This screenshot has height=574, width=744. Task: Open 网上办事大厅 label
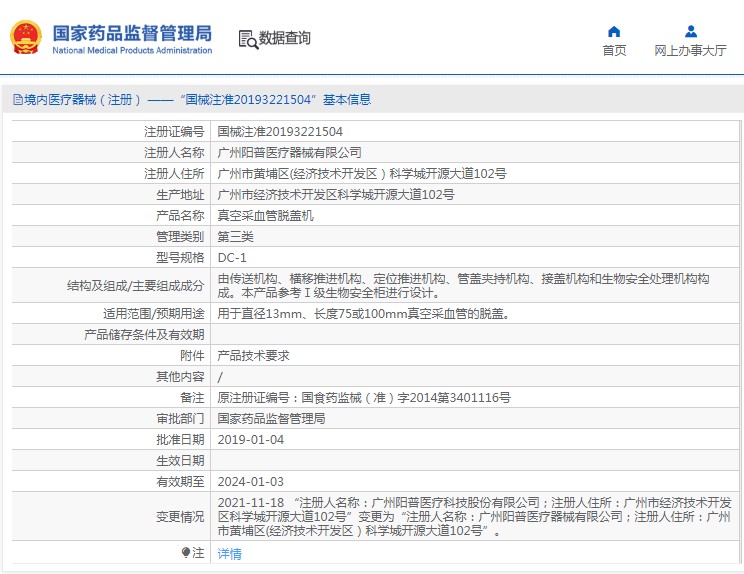coord(690,50)
